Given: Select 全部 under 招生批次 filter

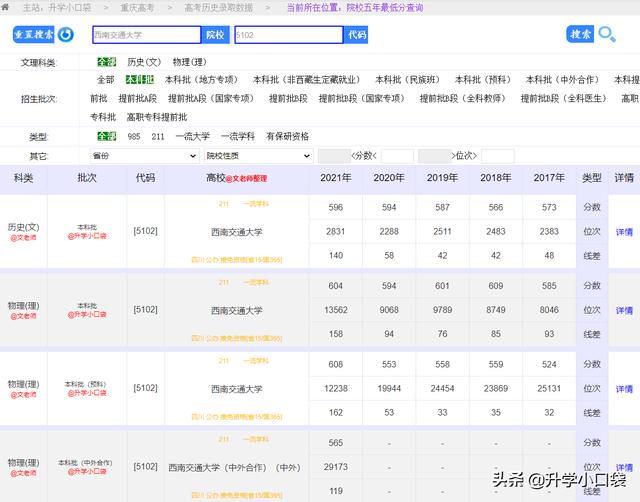Looking at the screenshot, I should [x=105, y=80].
